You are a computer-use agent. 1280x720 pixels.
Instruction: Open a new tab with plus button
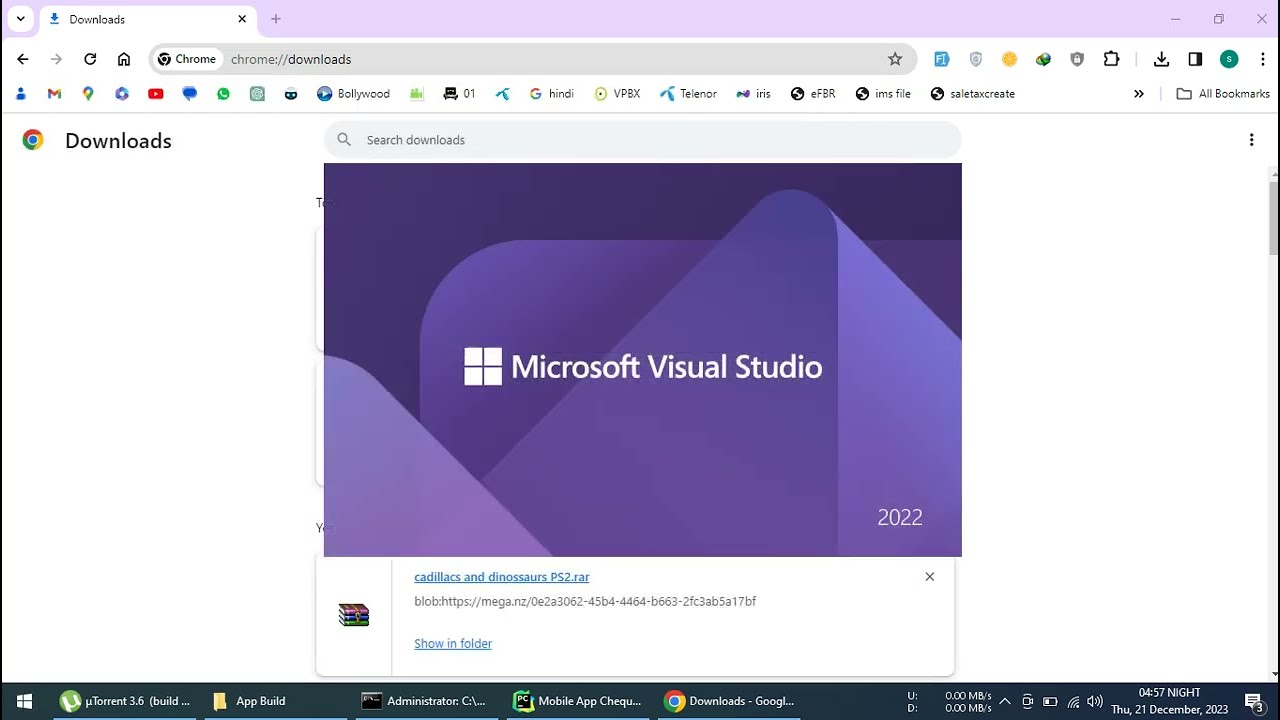click(x=276, y=19)
